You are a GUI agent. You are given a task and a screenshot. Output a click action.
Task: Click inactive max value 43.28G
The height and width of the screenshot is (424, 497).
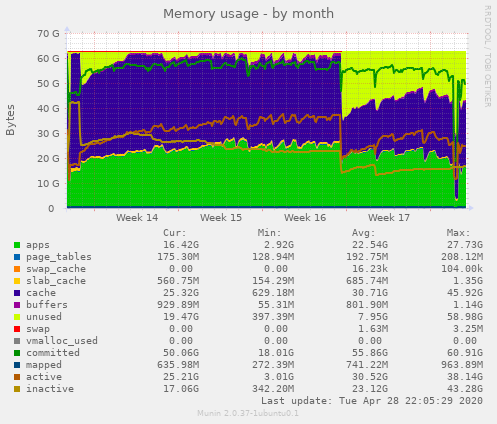point(465,389)
